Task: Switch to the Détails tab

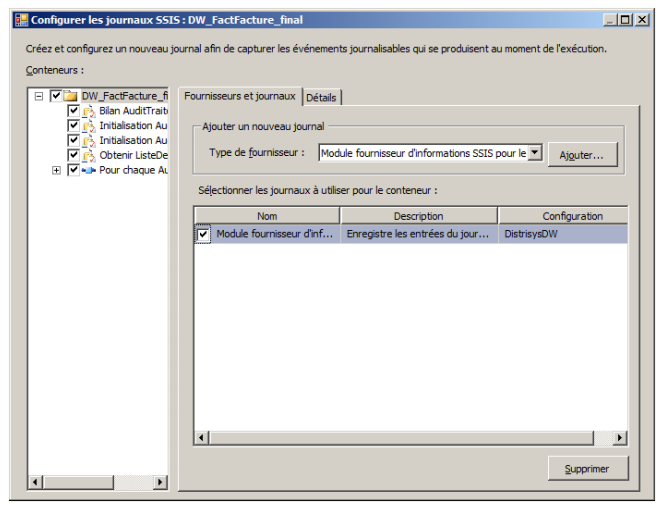Action: point(322,97)
